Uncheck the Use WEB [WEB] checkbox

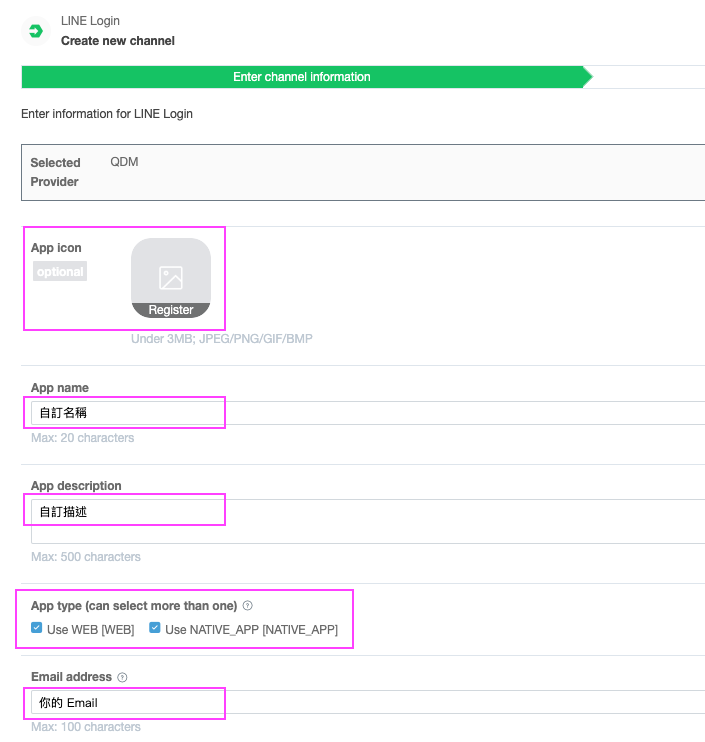(36, 628)
